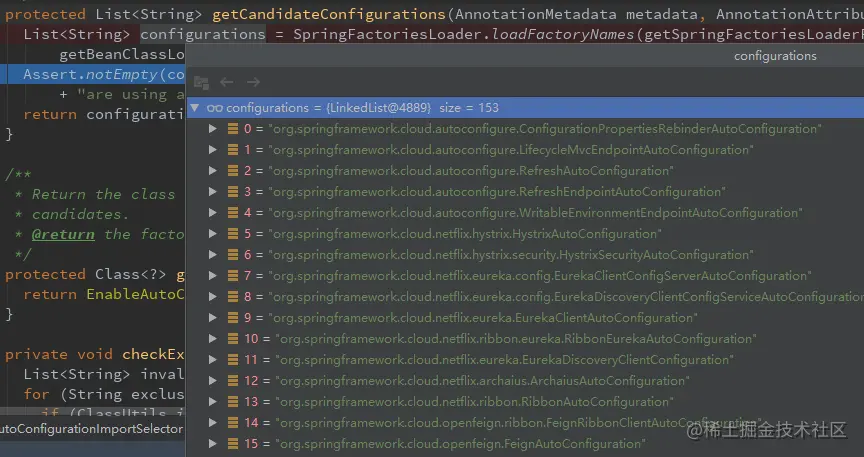Viewport: 864px width, 457px height.
Task: Click getCandidateConfigurations method name in editor
Action: (328, 14)
